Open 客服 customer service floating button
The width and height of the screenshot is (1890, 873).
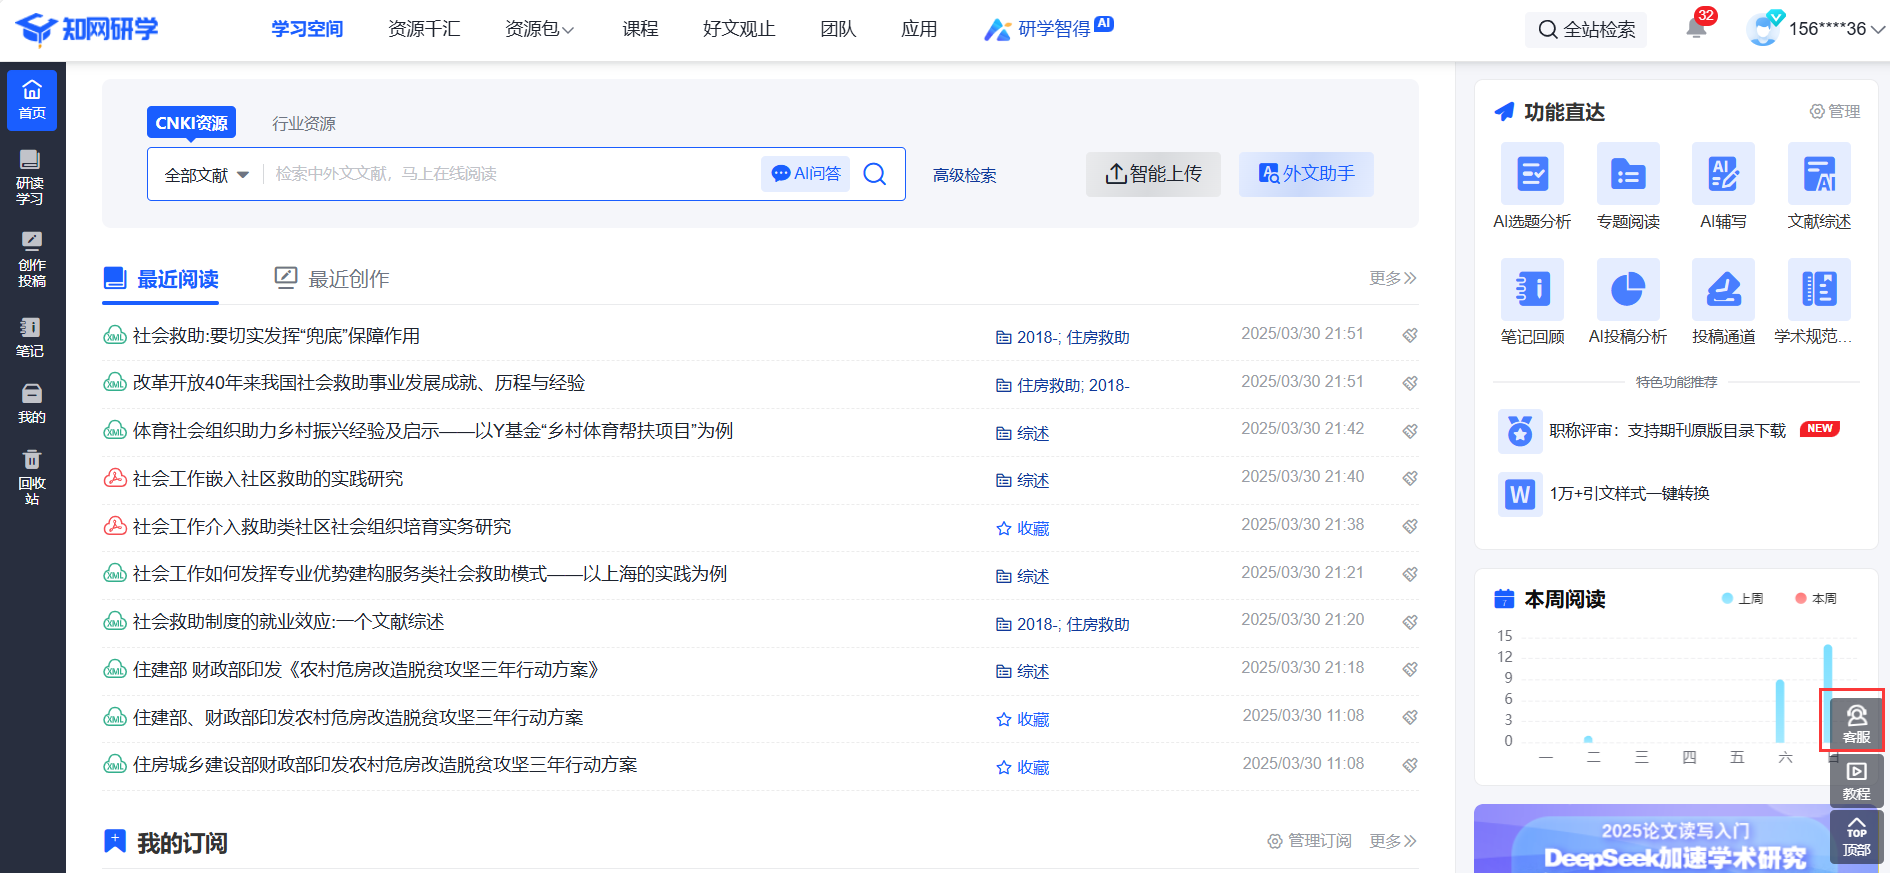[1857, 723]
